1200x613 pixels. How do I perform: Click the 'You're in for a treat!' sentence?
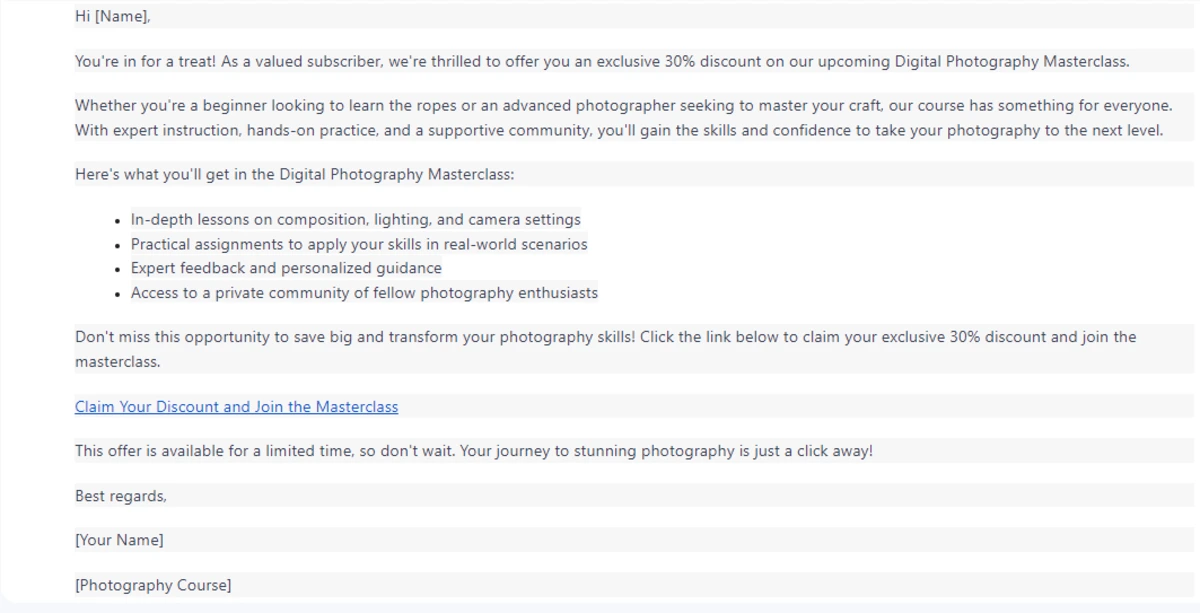[145, 61]
